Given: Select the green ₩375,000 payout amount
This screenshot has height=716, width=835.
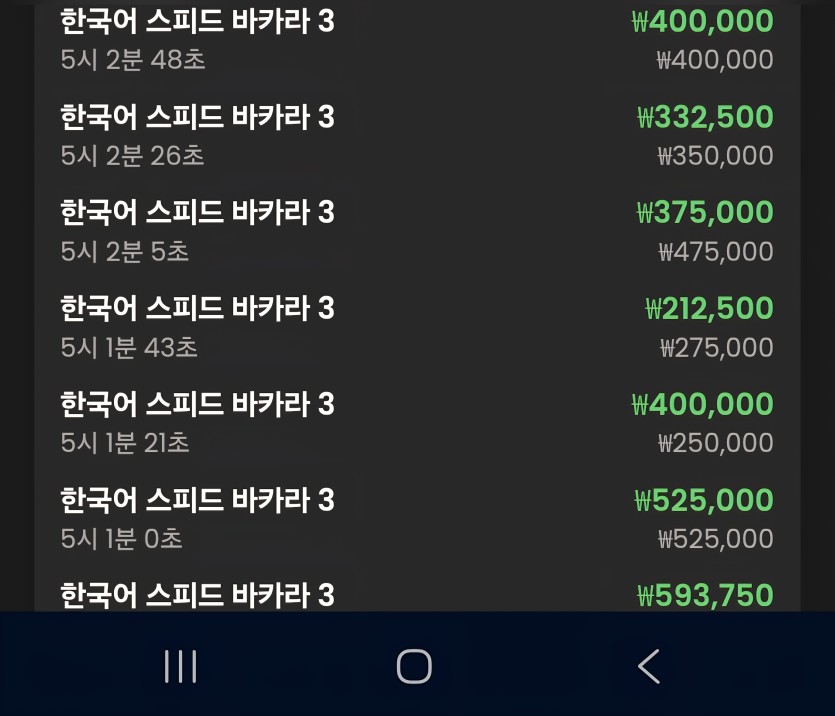Looking at the screenshot, I should pyautogui.click(x=705, y=212).
